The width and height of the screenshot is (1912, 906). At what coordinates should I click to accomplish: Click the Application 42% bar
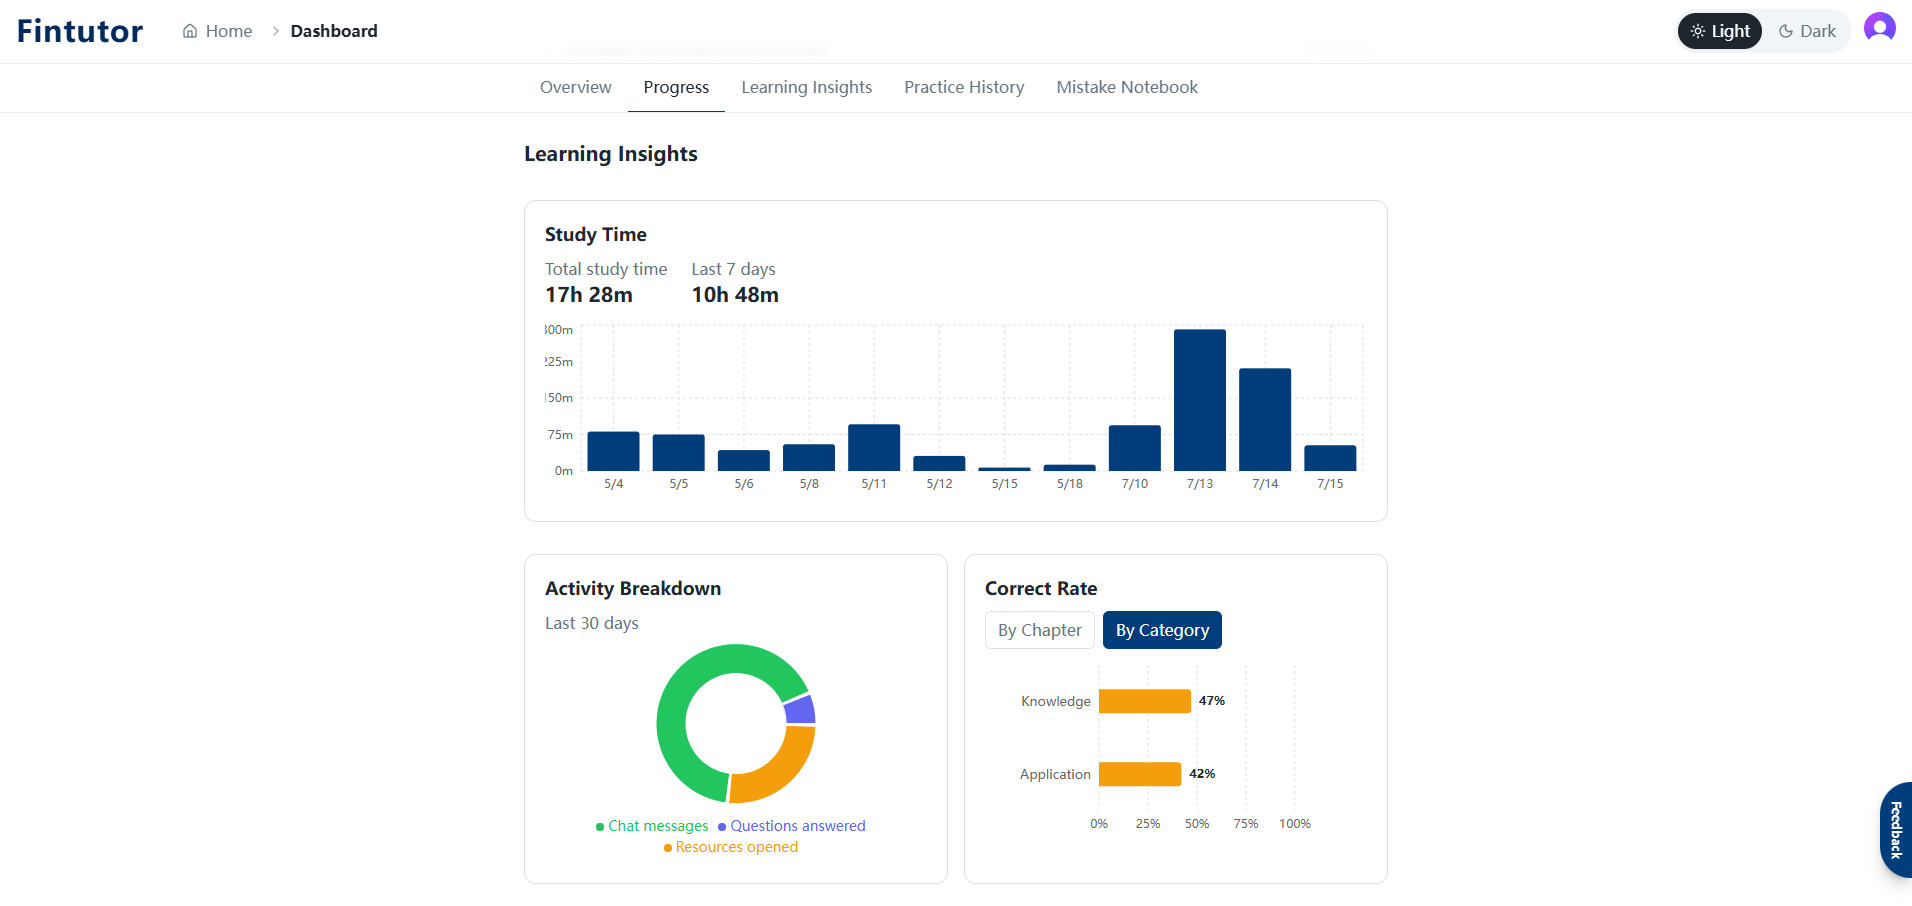[1140, 774]
